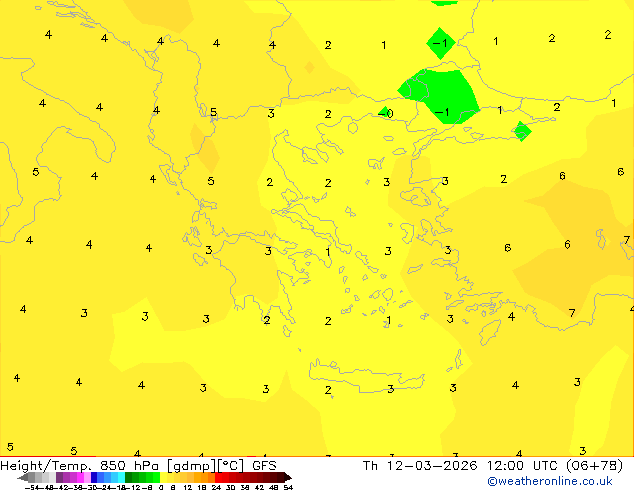Open the weatheronline.co.uk copyright link
Viewport: 634px width, 490px height.
click(x=549, y=481)
